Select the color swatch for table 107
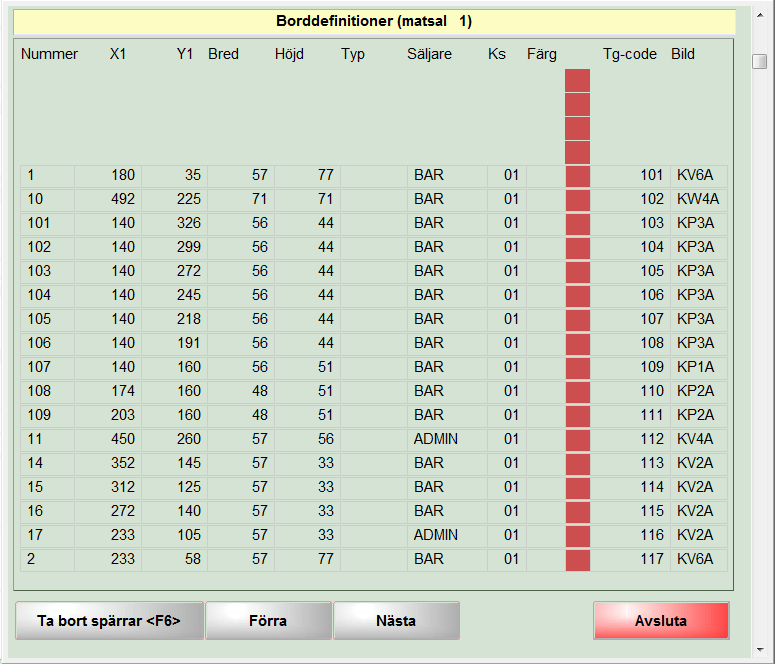Image resolution: width=775 pixels, height=664 pixels. tap(578, 368)
